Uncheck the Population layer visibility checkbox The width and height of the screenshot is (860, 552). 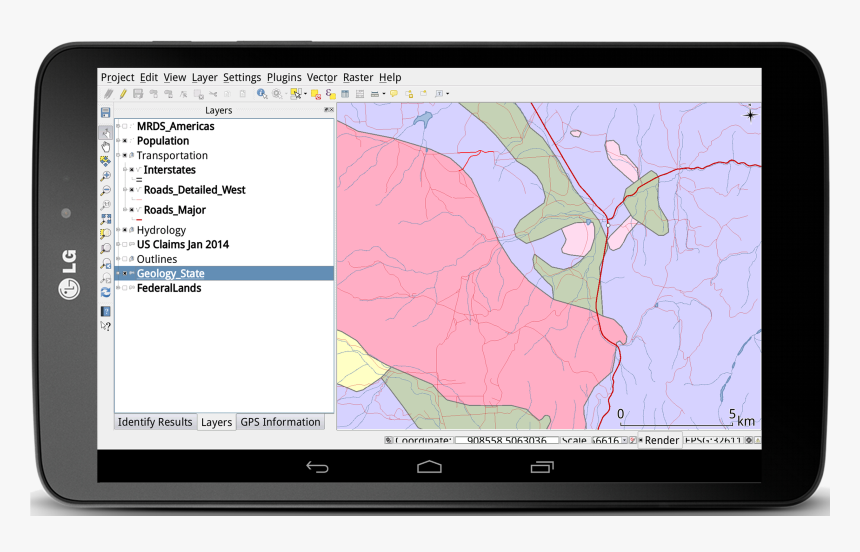coord(125,141)
